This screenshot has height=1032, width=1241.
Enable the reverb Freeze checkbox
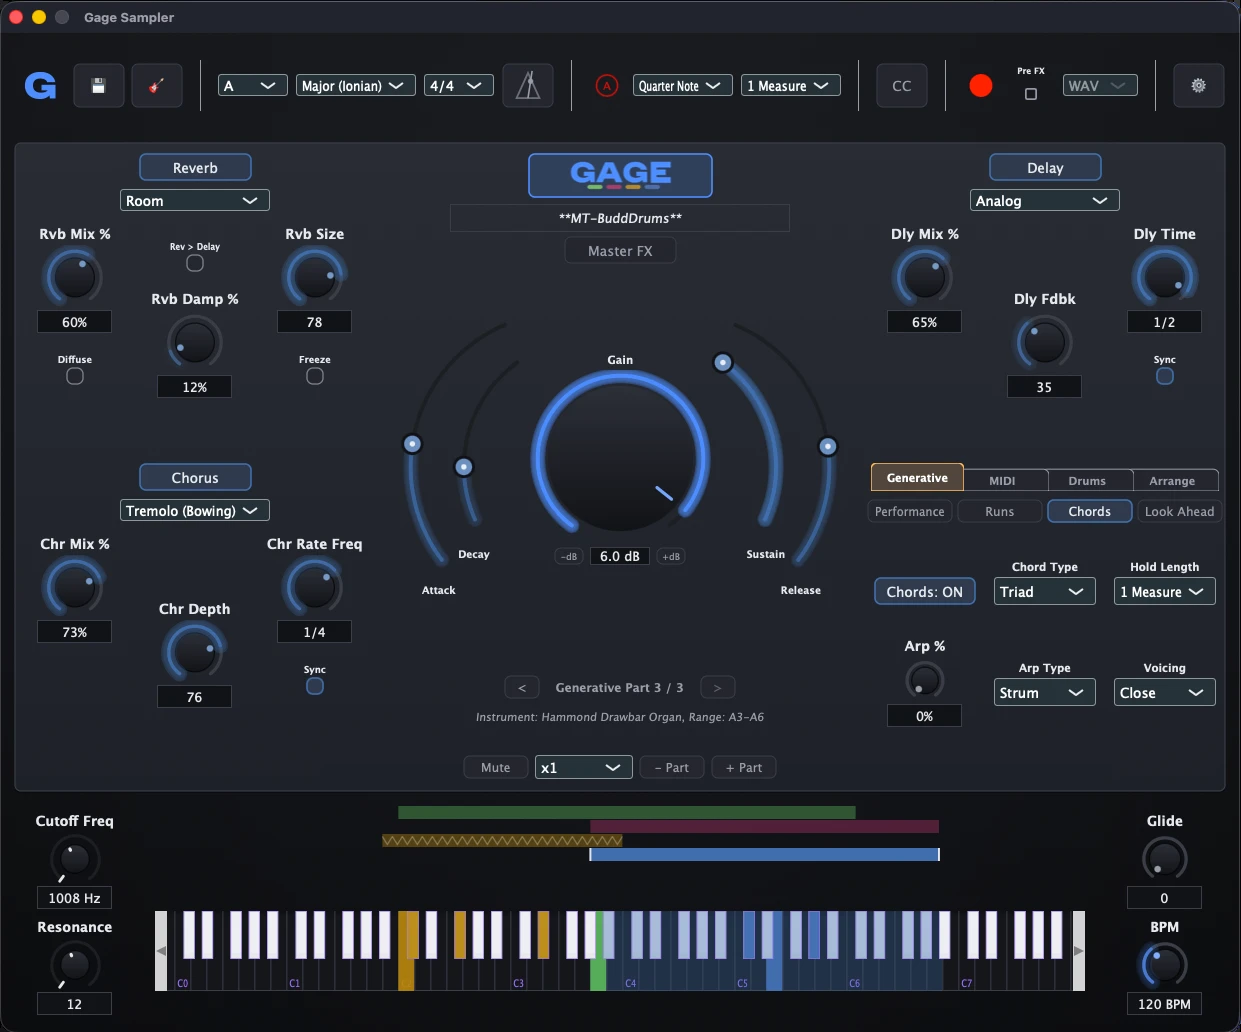click(x=315, y=376)
